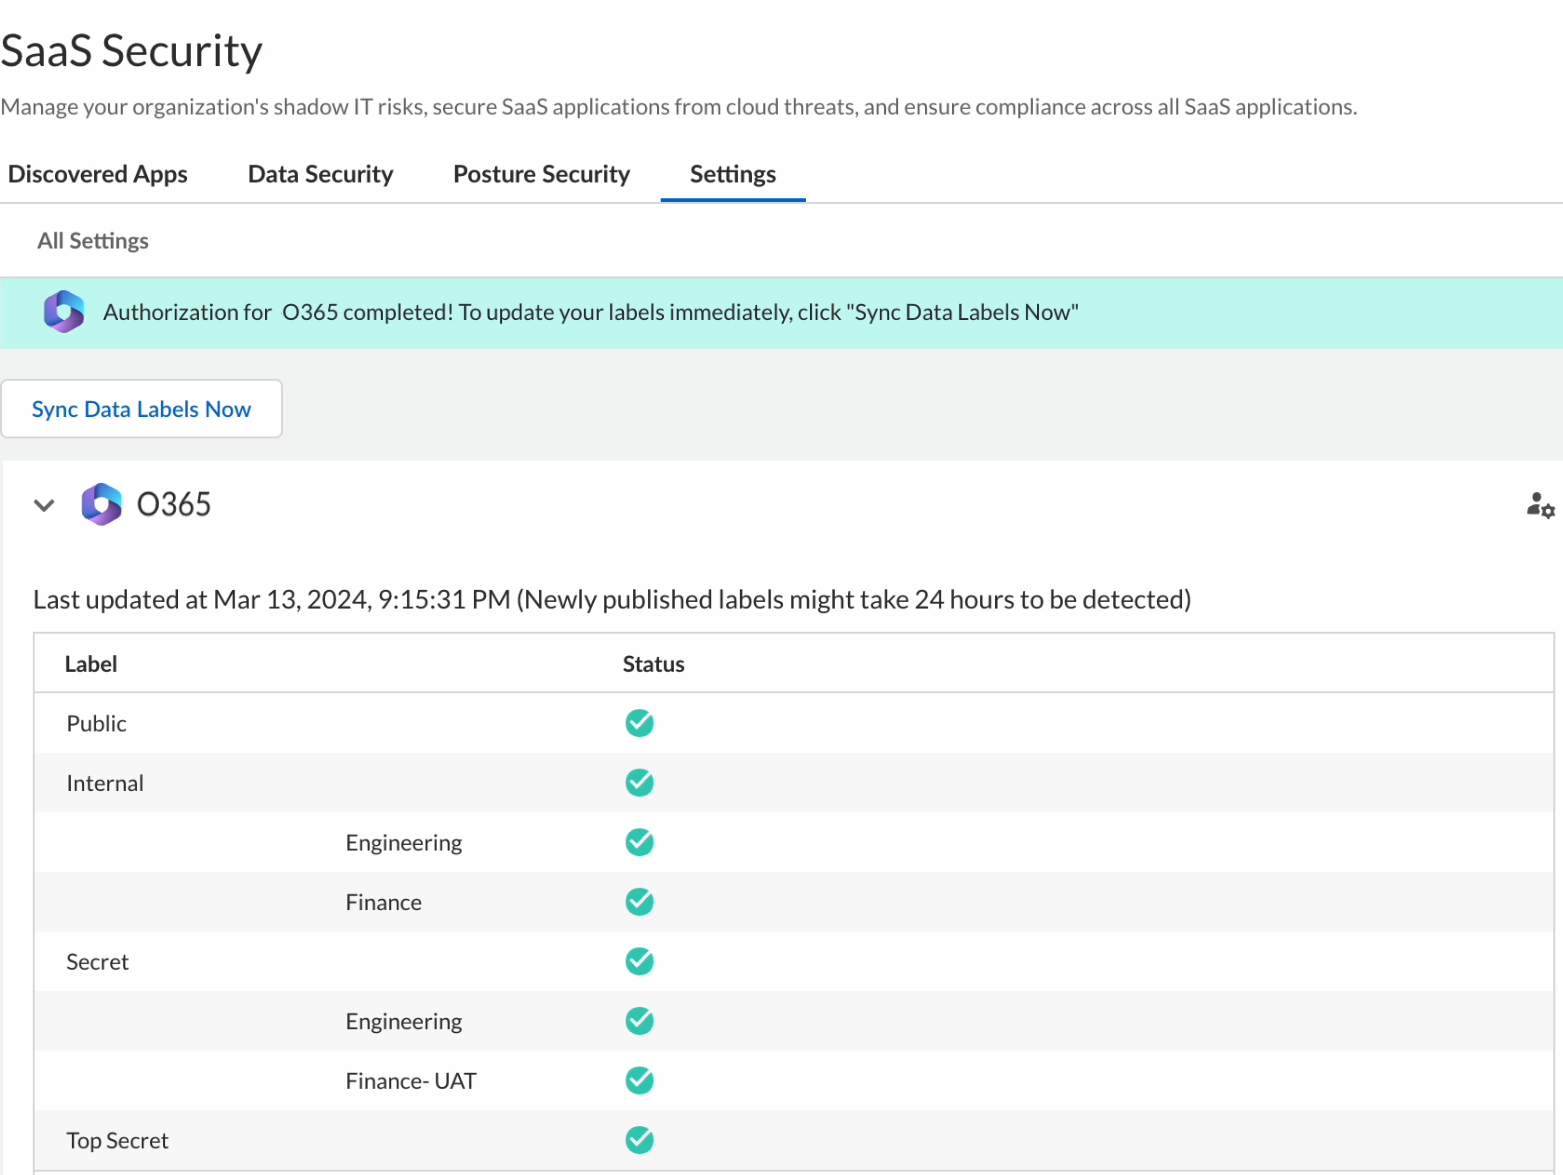Select the Top Secret label row

click(x=117, y=1141)
